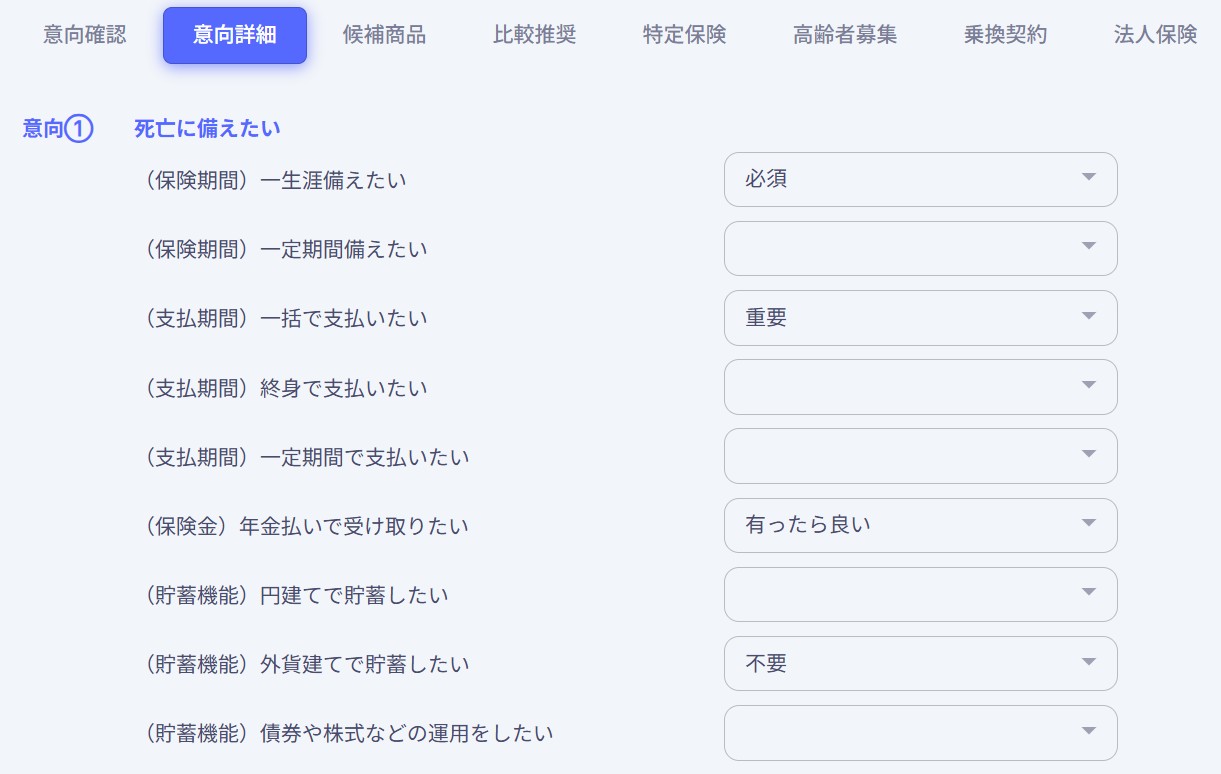Open the 重要 dropdown for 一括で支払いたい
The width and height of the screenshot is (1221, 774).
920,317
